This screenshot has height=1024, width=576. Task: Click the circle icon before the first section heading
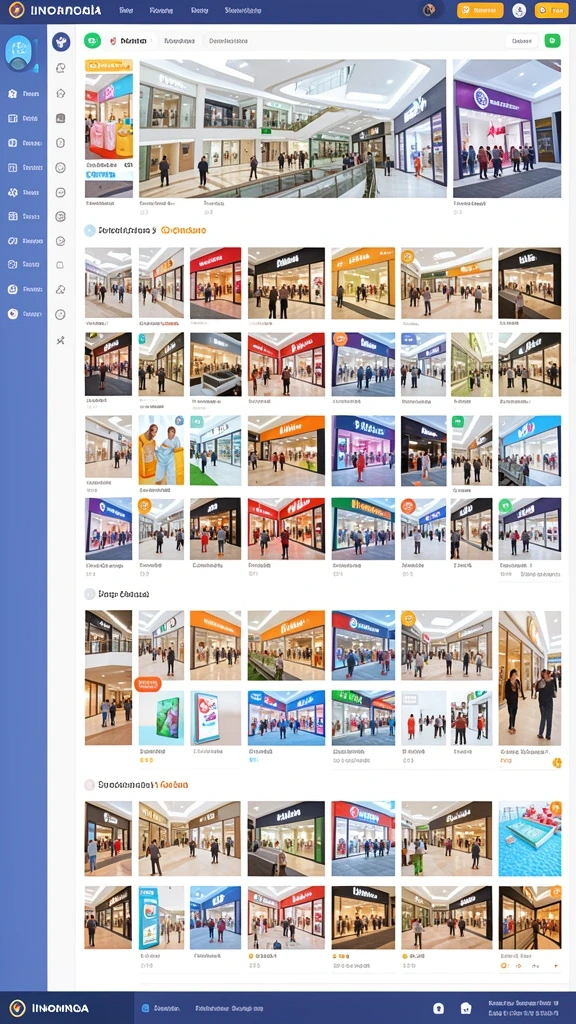click(90, 231)
